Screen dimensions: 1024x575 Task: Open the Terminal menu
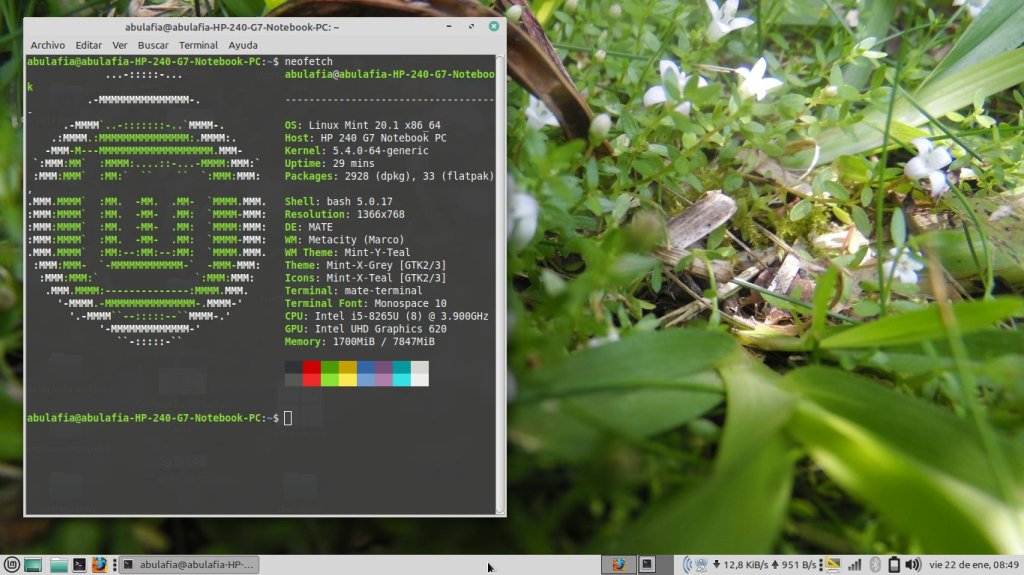click(x=198, y=45)
